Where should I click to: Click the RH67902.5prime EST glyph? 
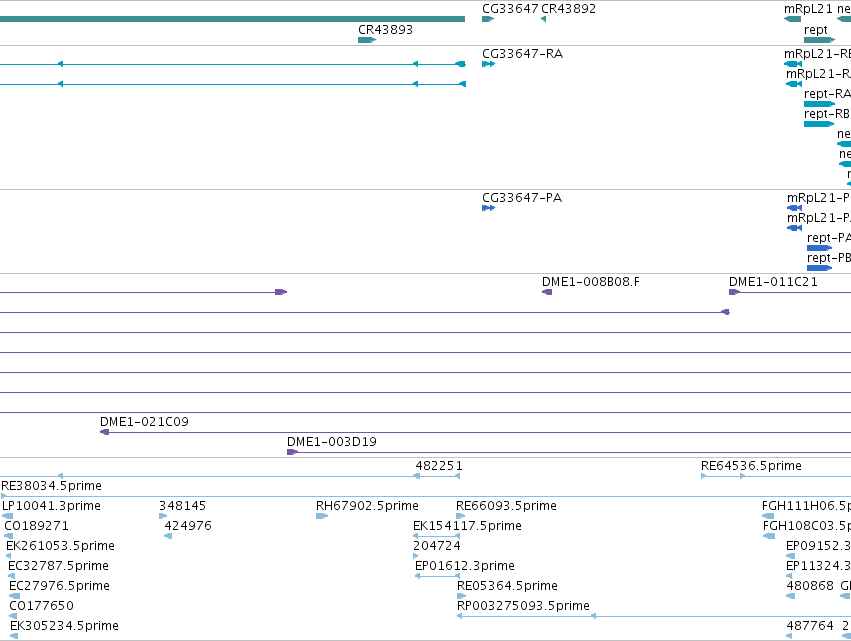322,516
